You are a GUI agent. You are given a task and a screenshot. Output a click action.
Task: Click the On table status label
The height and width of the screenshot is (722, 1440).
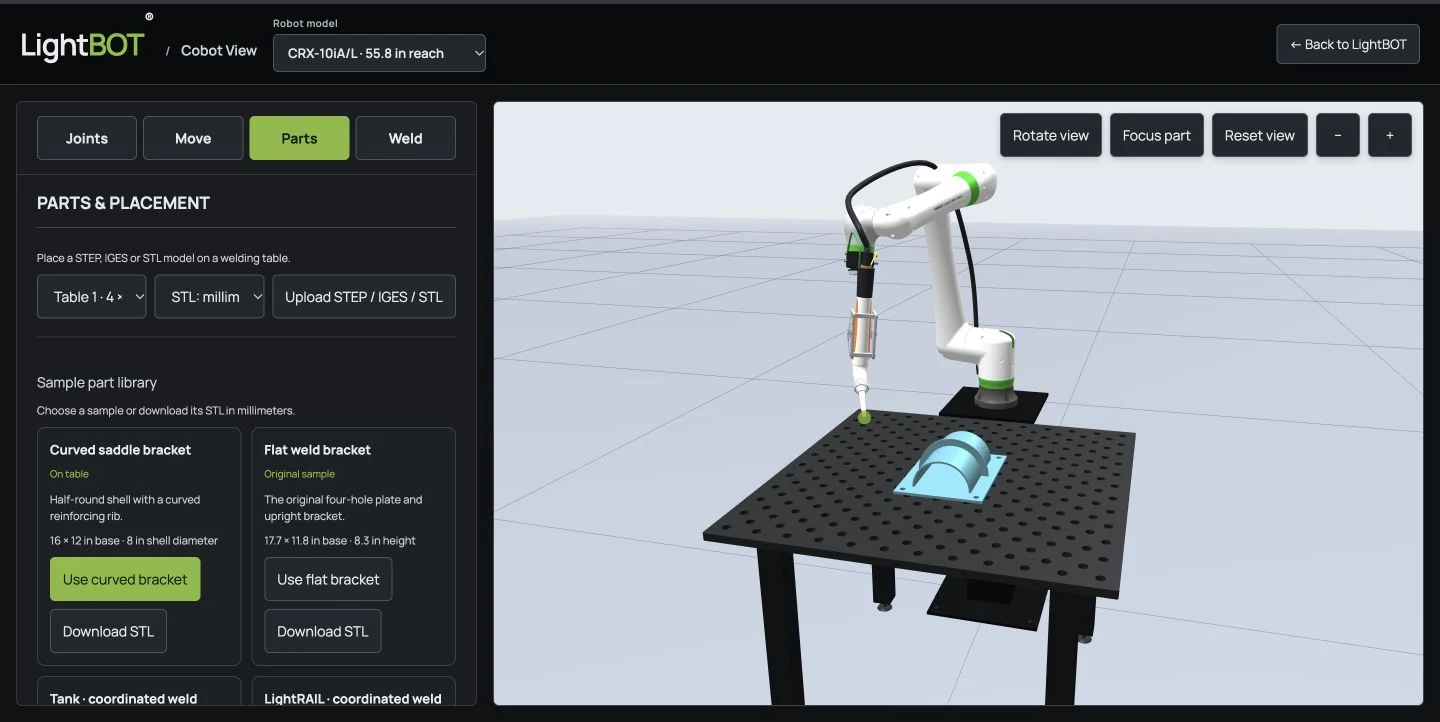[69, 474]
